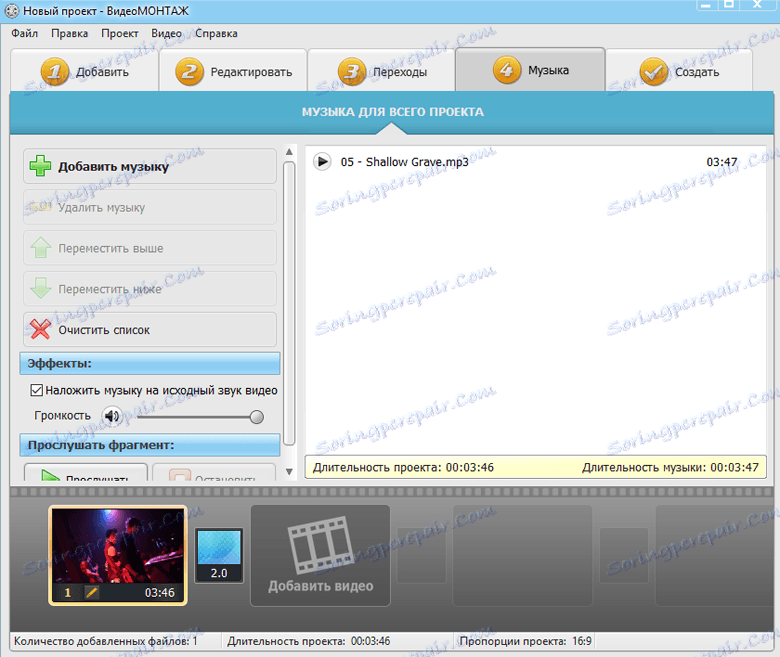Click the number 3 icon on Переходы tab
This screenshot has height=657, width=780.
pyautogui.click(x=352, y=72)
